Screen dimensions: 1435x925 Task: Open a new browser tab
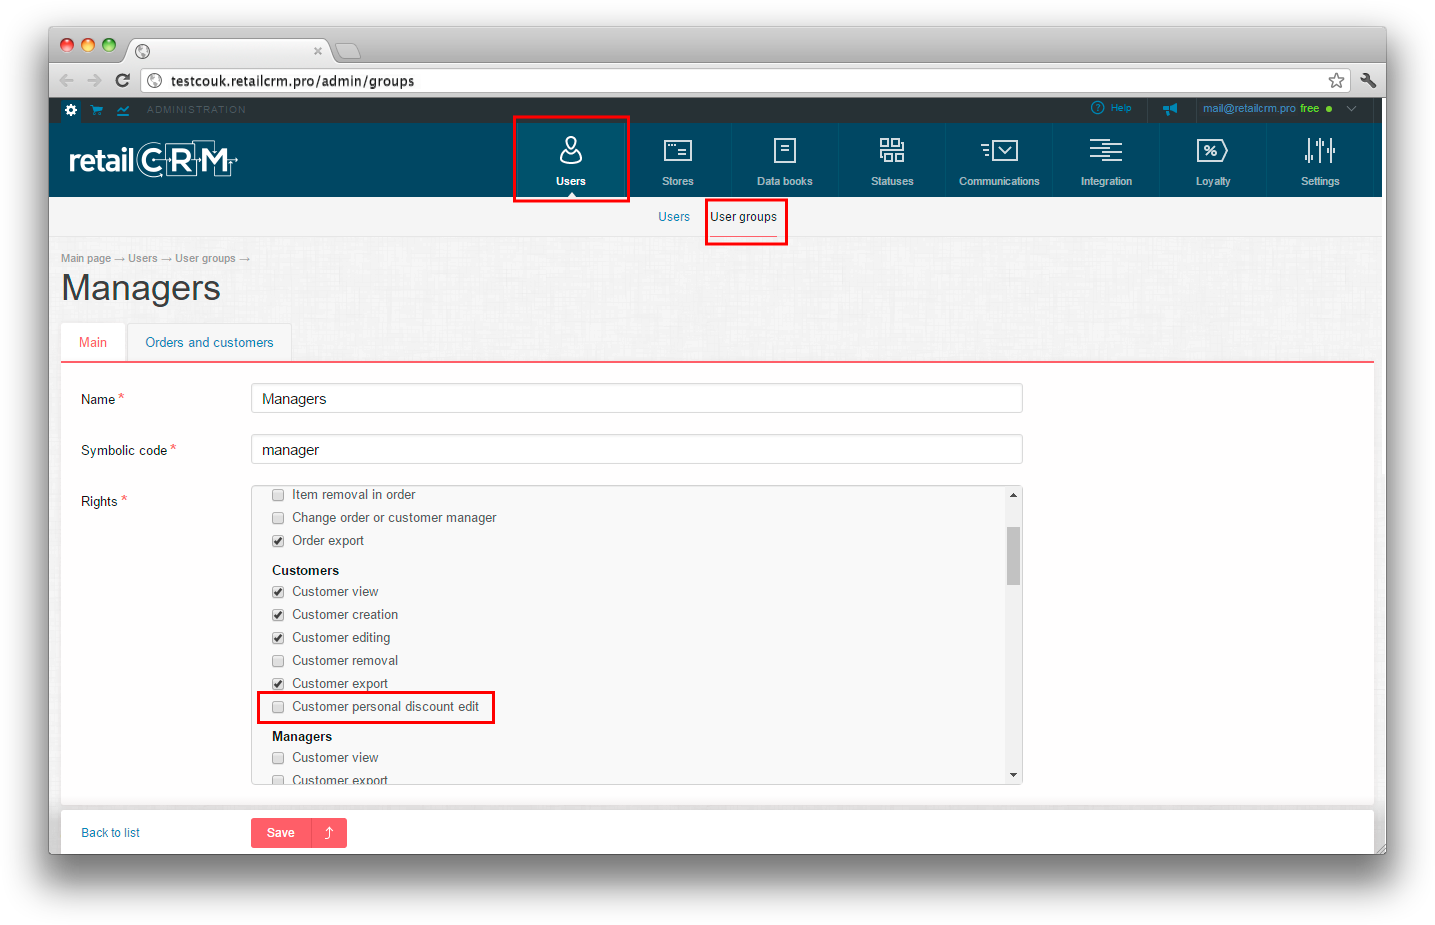pos(347,51)
